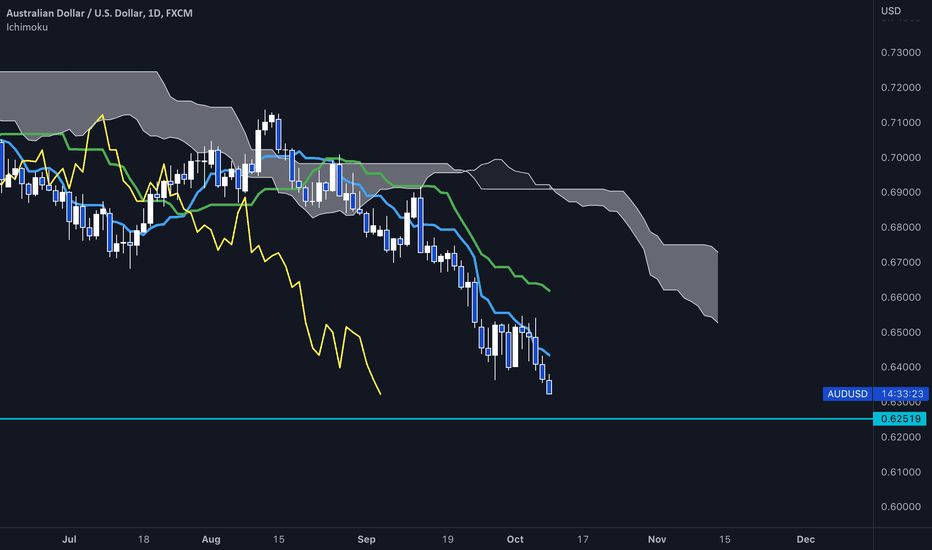Click the 19 date label after Sep
The height and width of the screenshot is (550, 932).
[x=448, y=539]
